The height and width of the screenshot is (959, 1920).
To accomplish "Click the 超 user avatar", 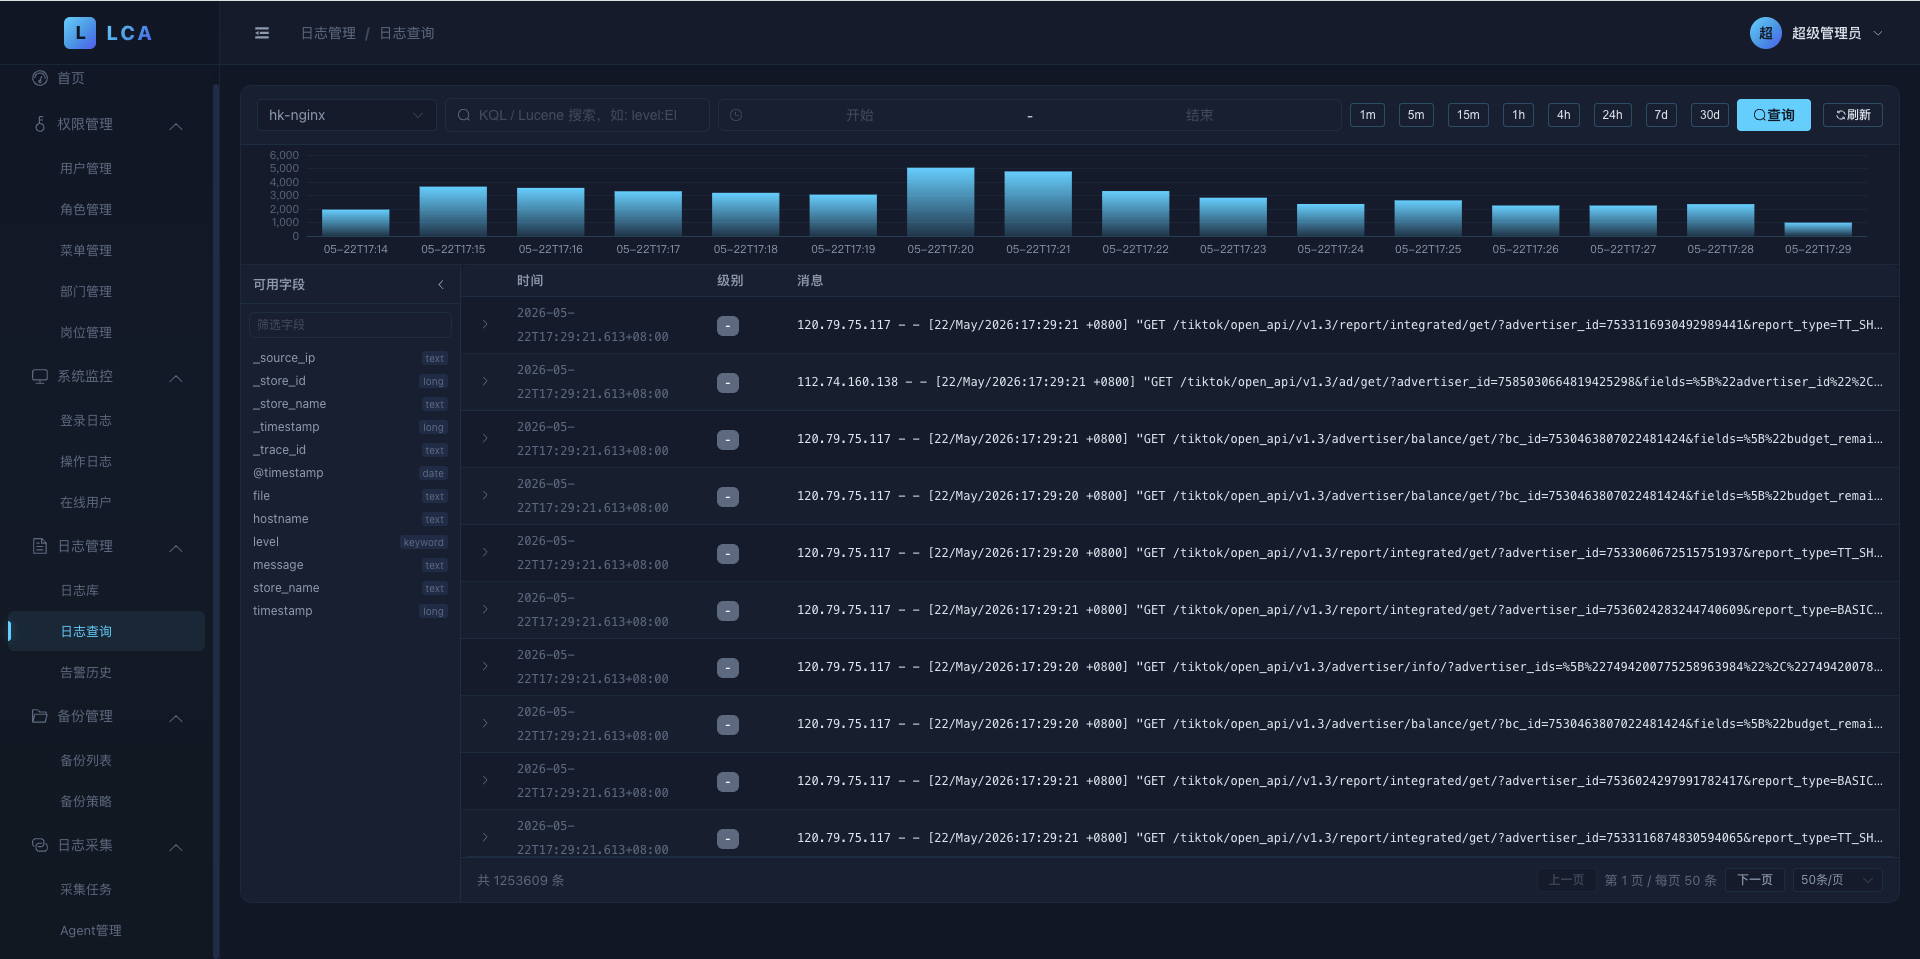I will (1765, 33).
